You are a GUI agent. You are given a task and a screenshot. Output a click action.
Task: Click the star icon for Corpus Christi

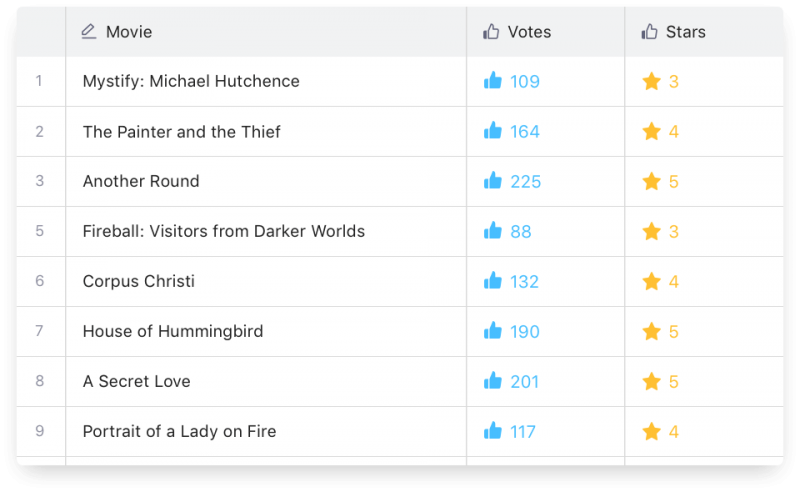click(x=652, y=281)
